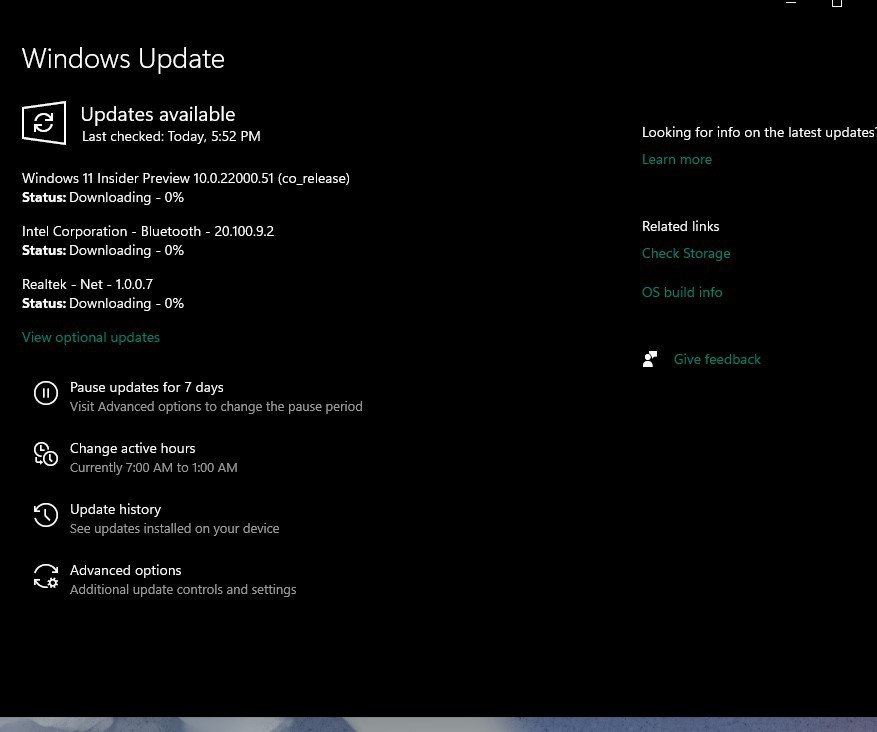Click See updates installed on your device
The height and width of the screenshot is (732, 877).
(x=175, y=528)
